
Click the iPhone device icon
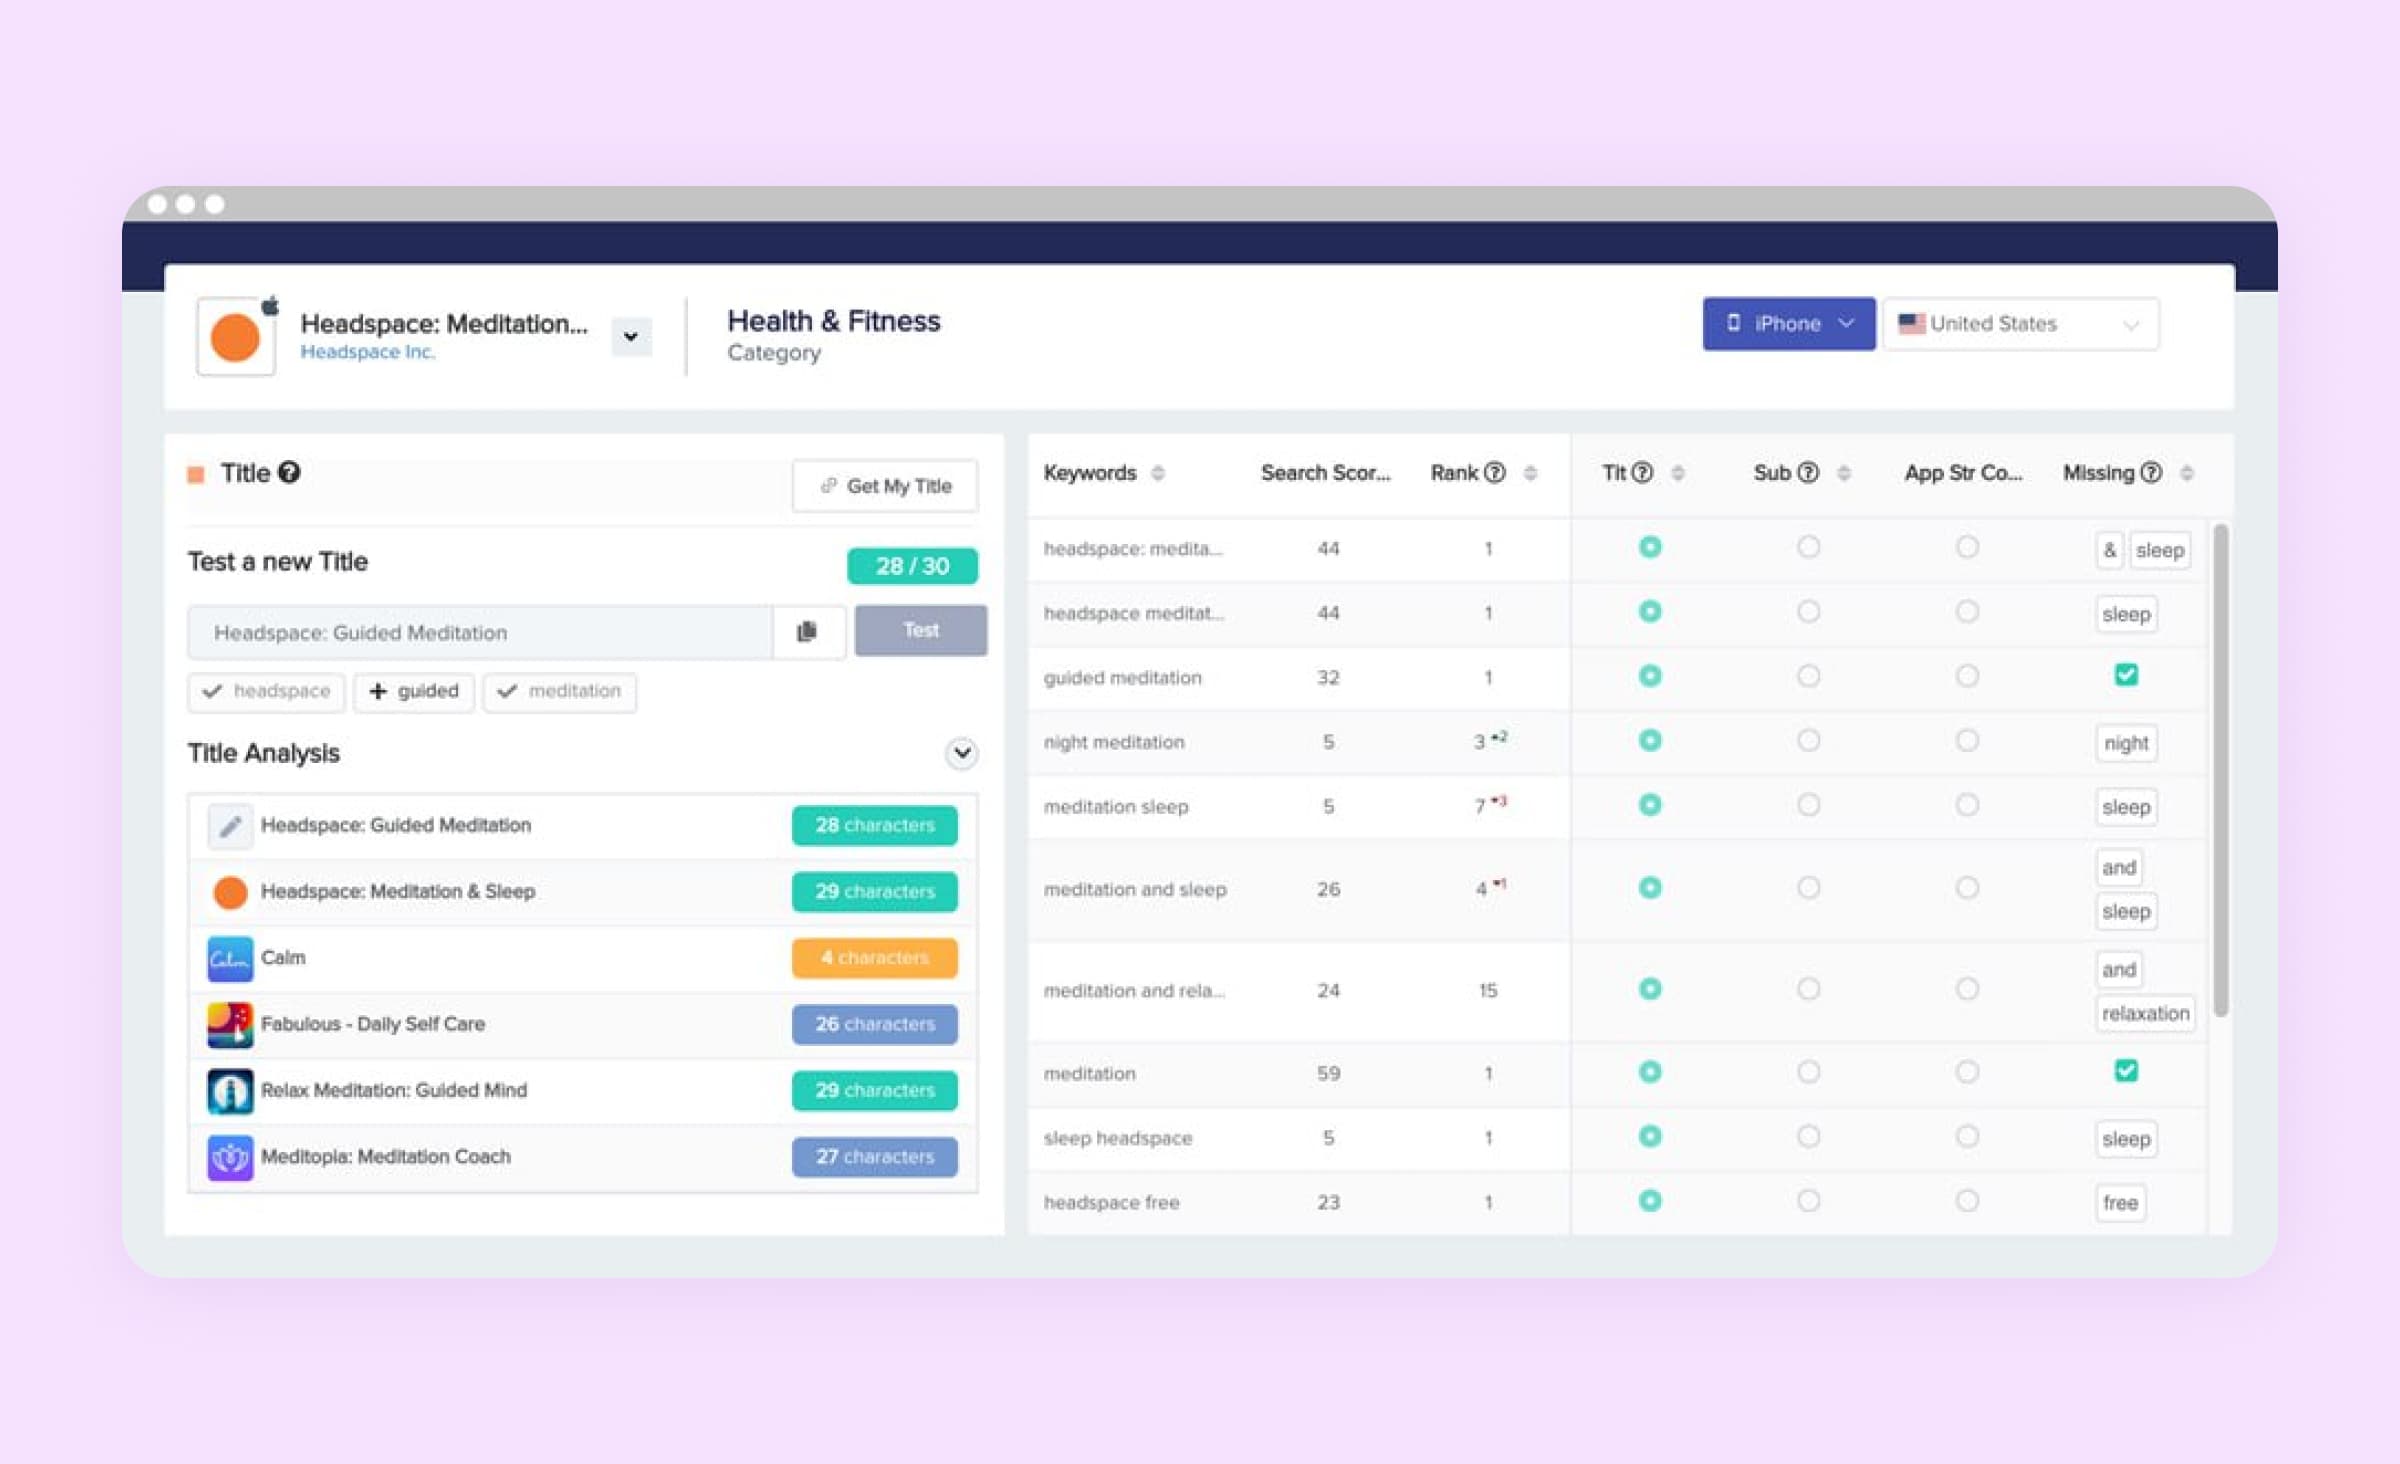[1734, 323]
